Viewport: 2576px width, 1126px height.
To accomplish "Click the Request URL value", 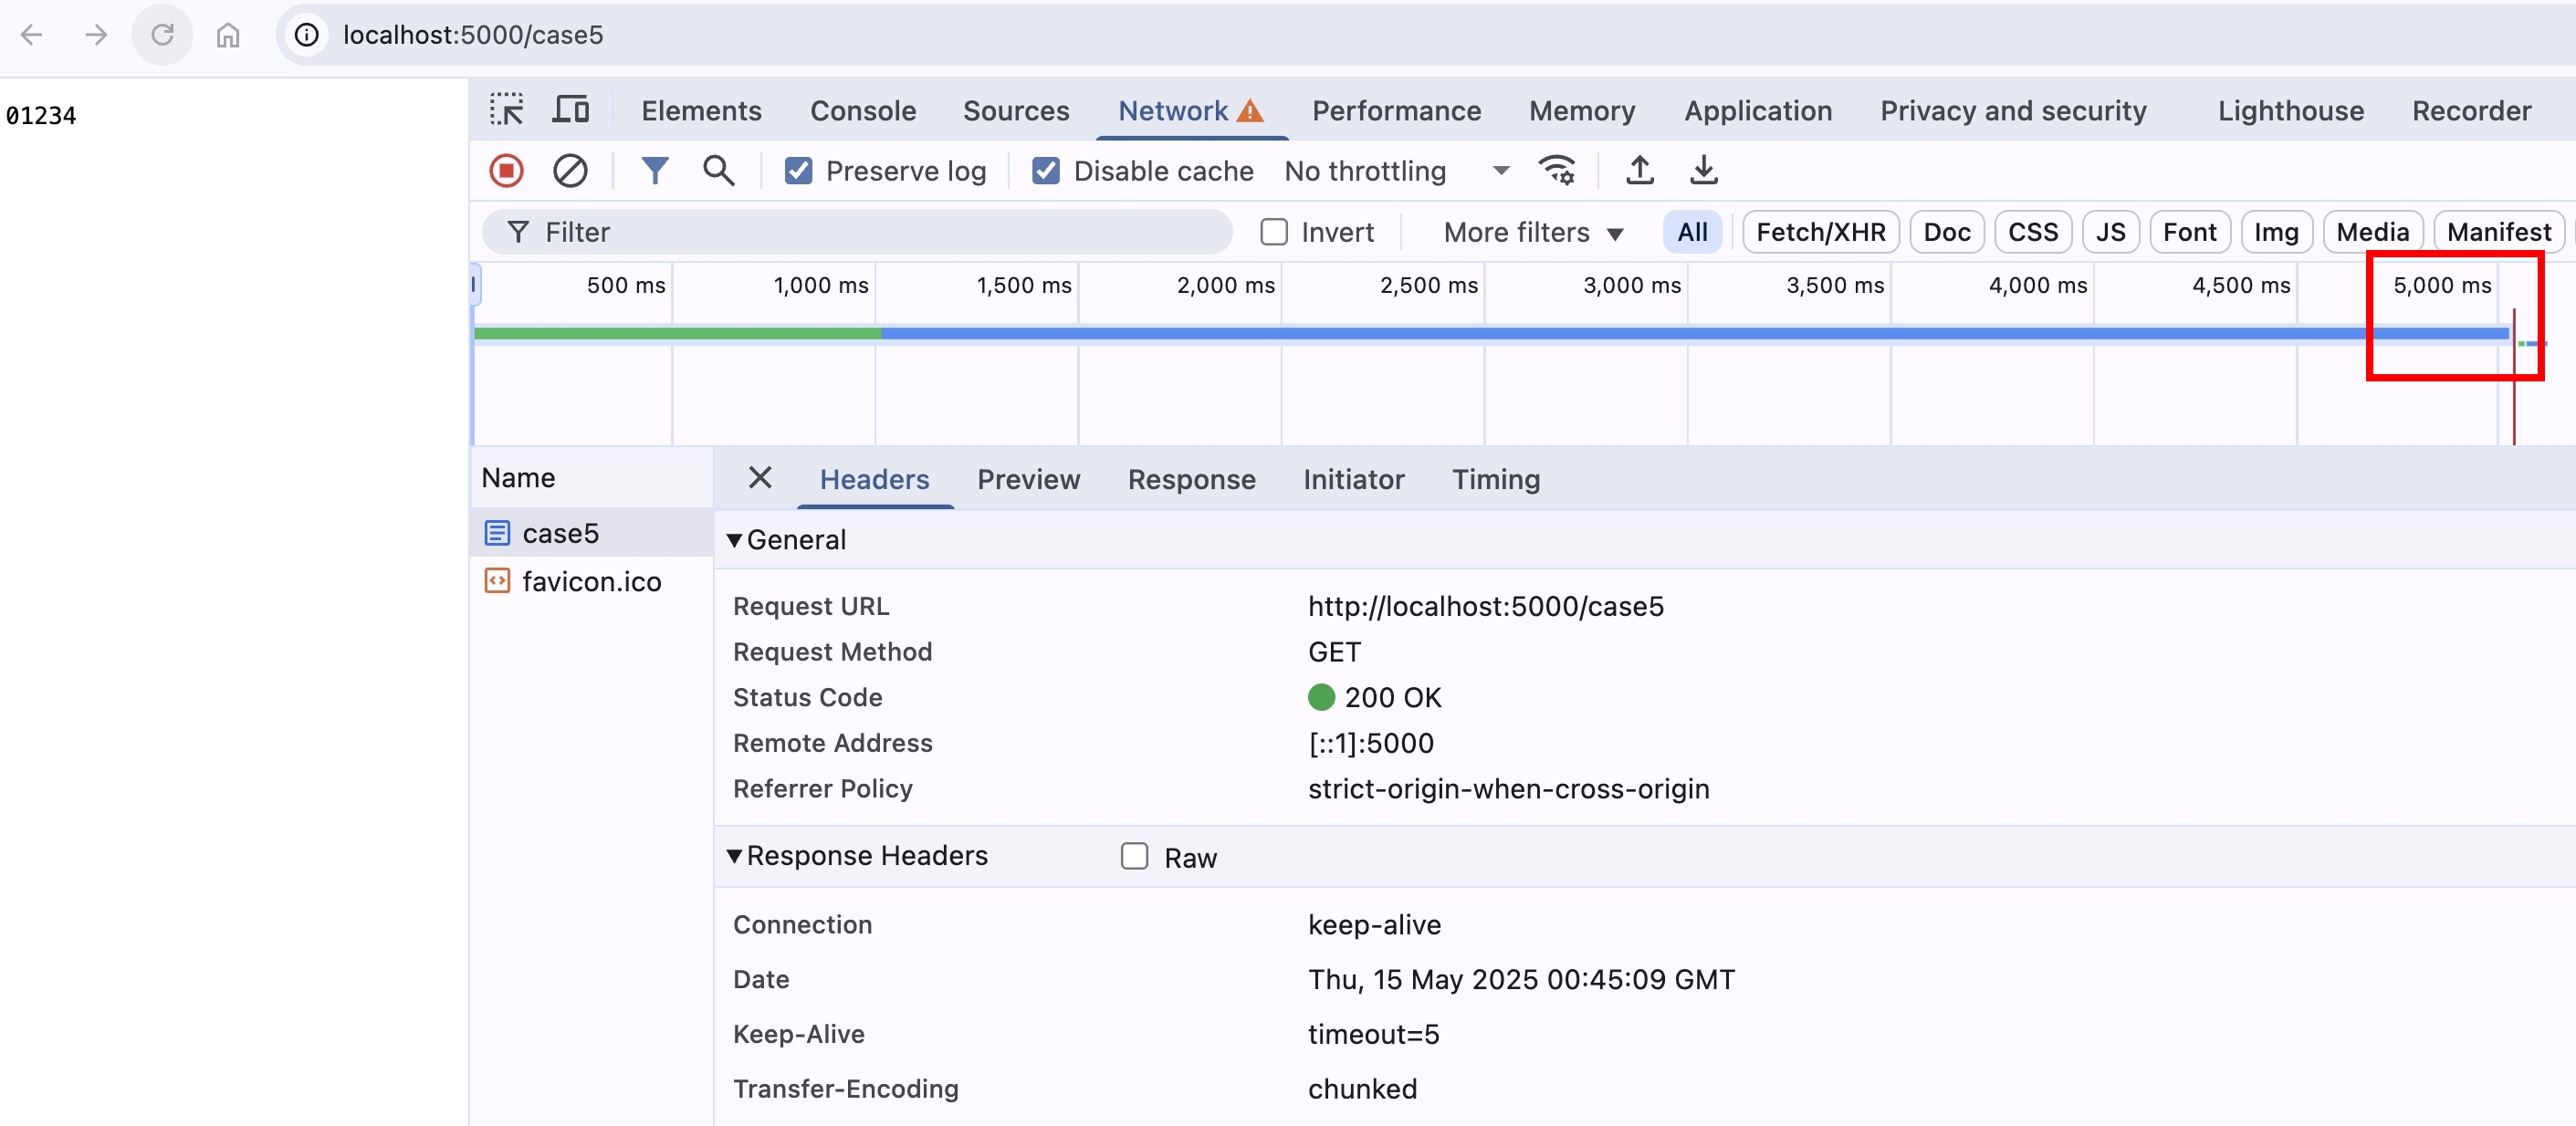I will click(1486, 606).
